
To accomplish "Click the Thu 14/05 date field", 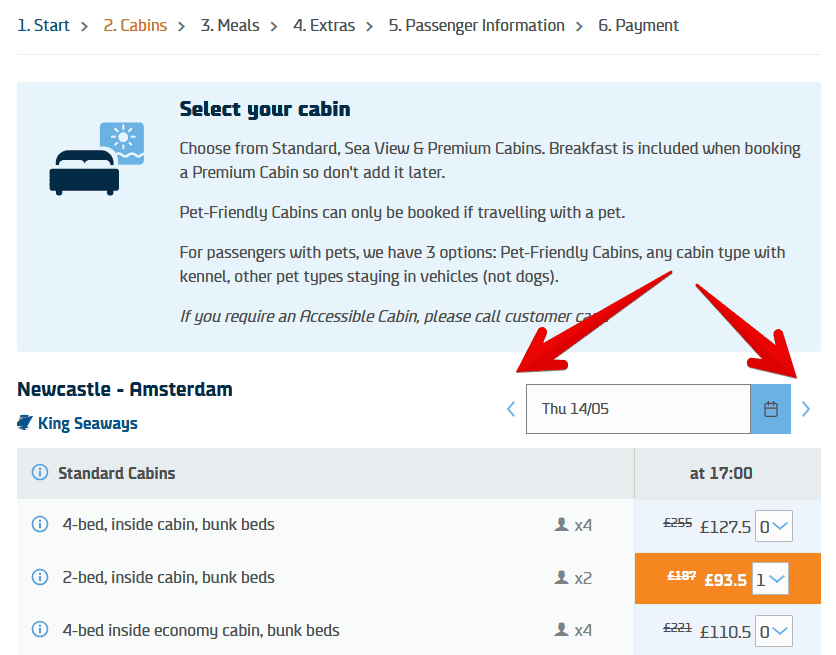I will click(638, 409).
